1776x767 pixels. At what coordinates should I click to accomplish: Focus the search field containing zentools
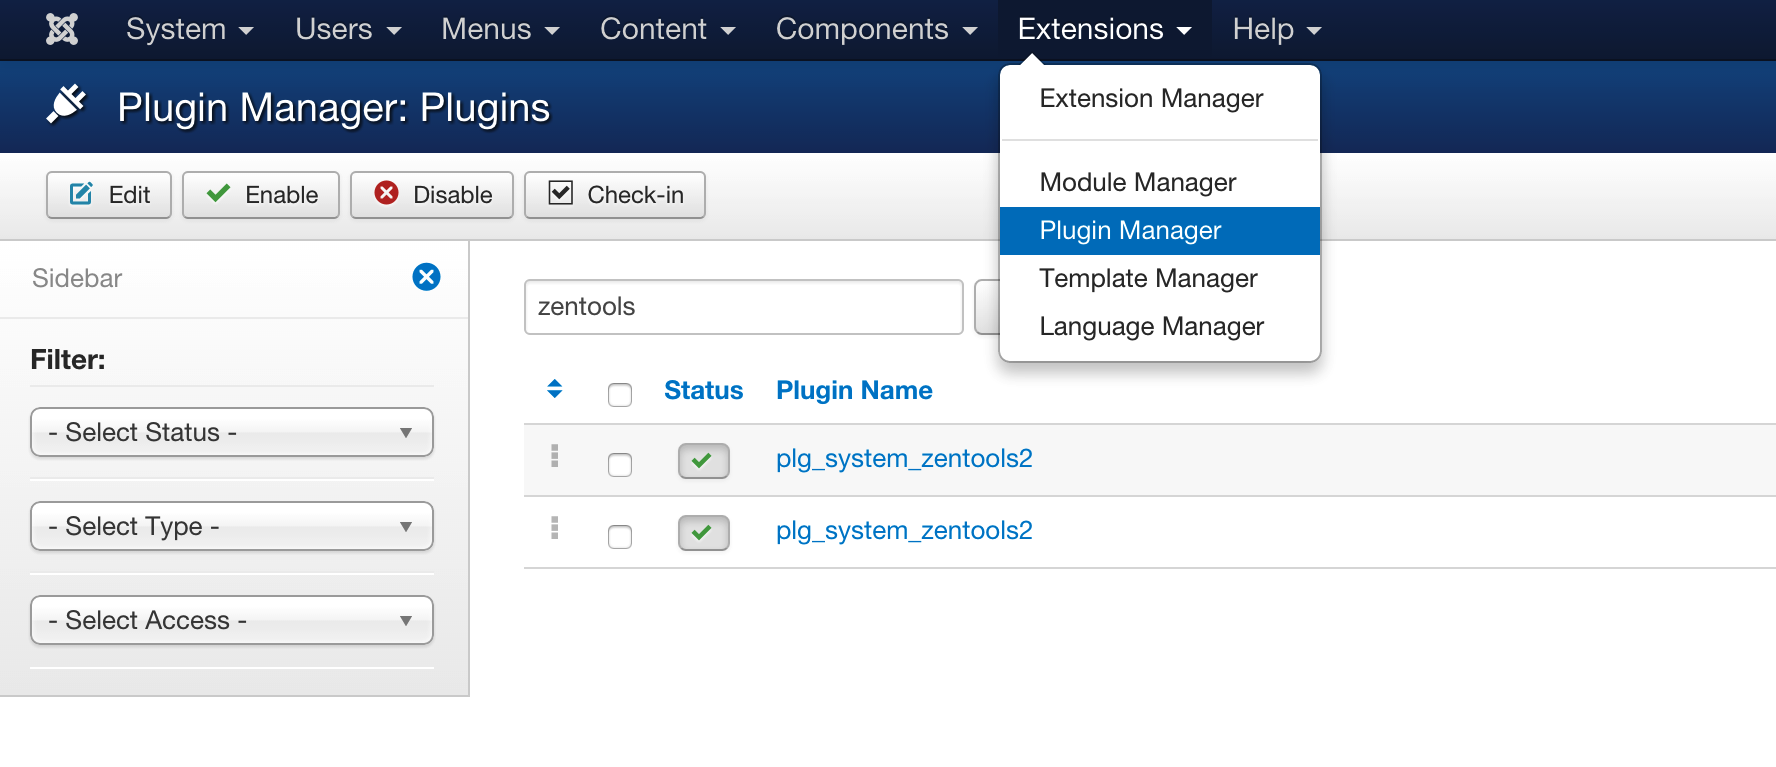[744, 307]
